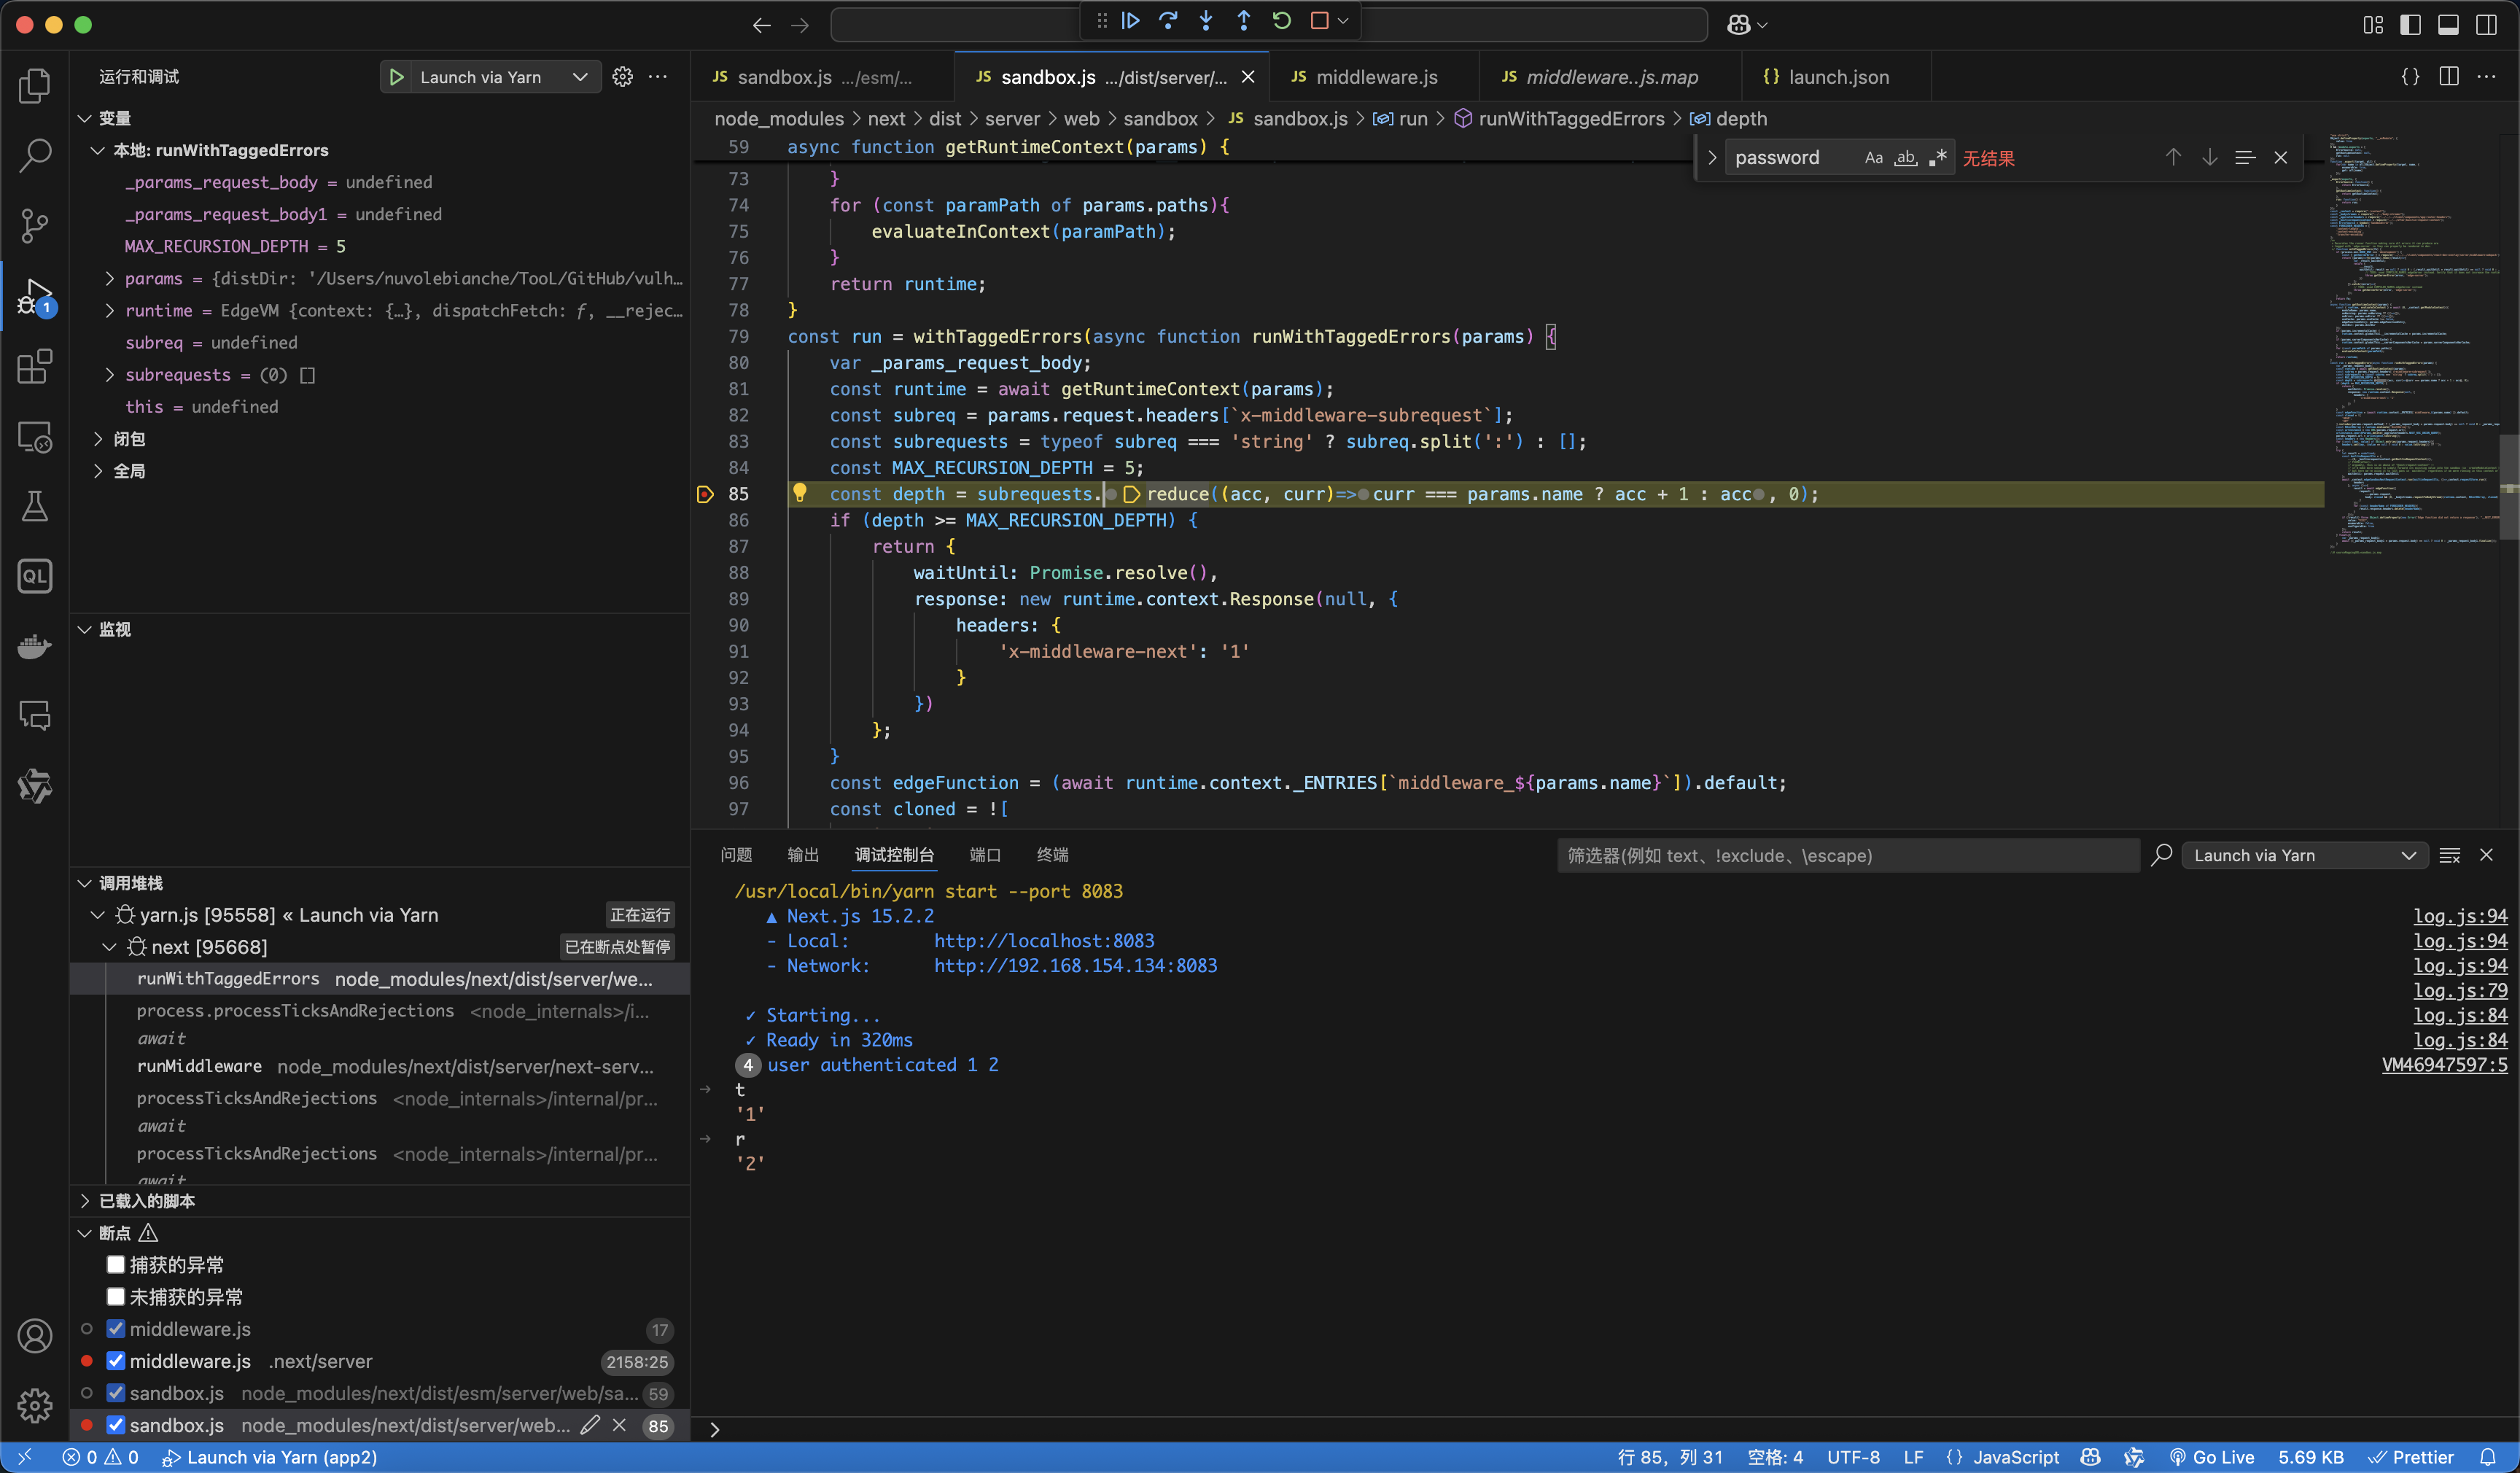Open the Problems (问题) panel tab

point(736,855)
